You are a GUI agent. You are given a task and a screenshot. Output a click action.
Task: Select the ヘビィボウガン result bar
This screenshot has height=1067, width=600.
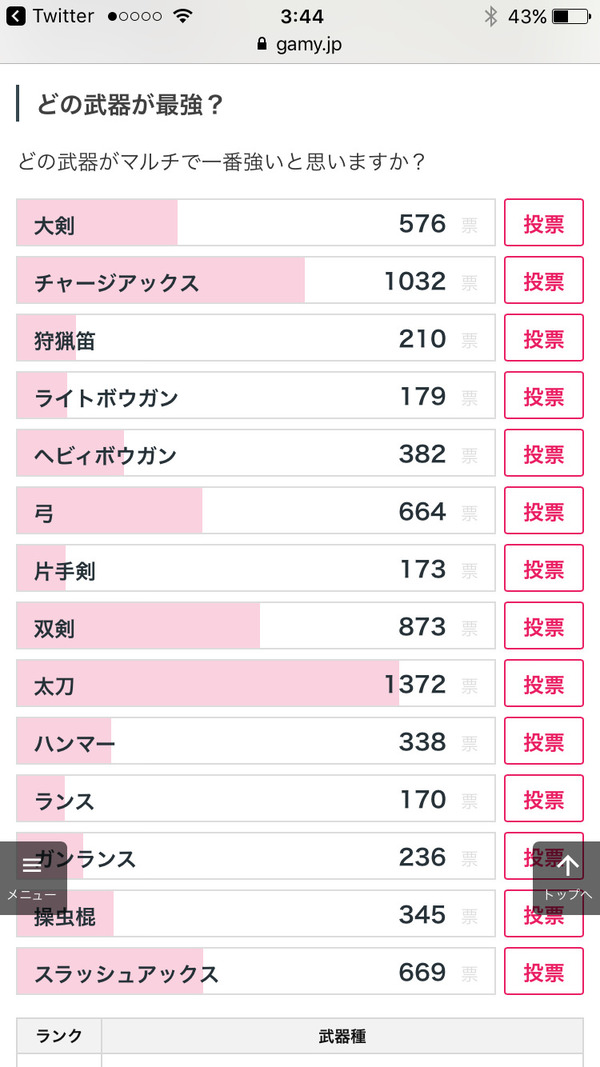256,453
